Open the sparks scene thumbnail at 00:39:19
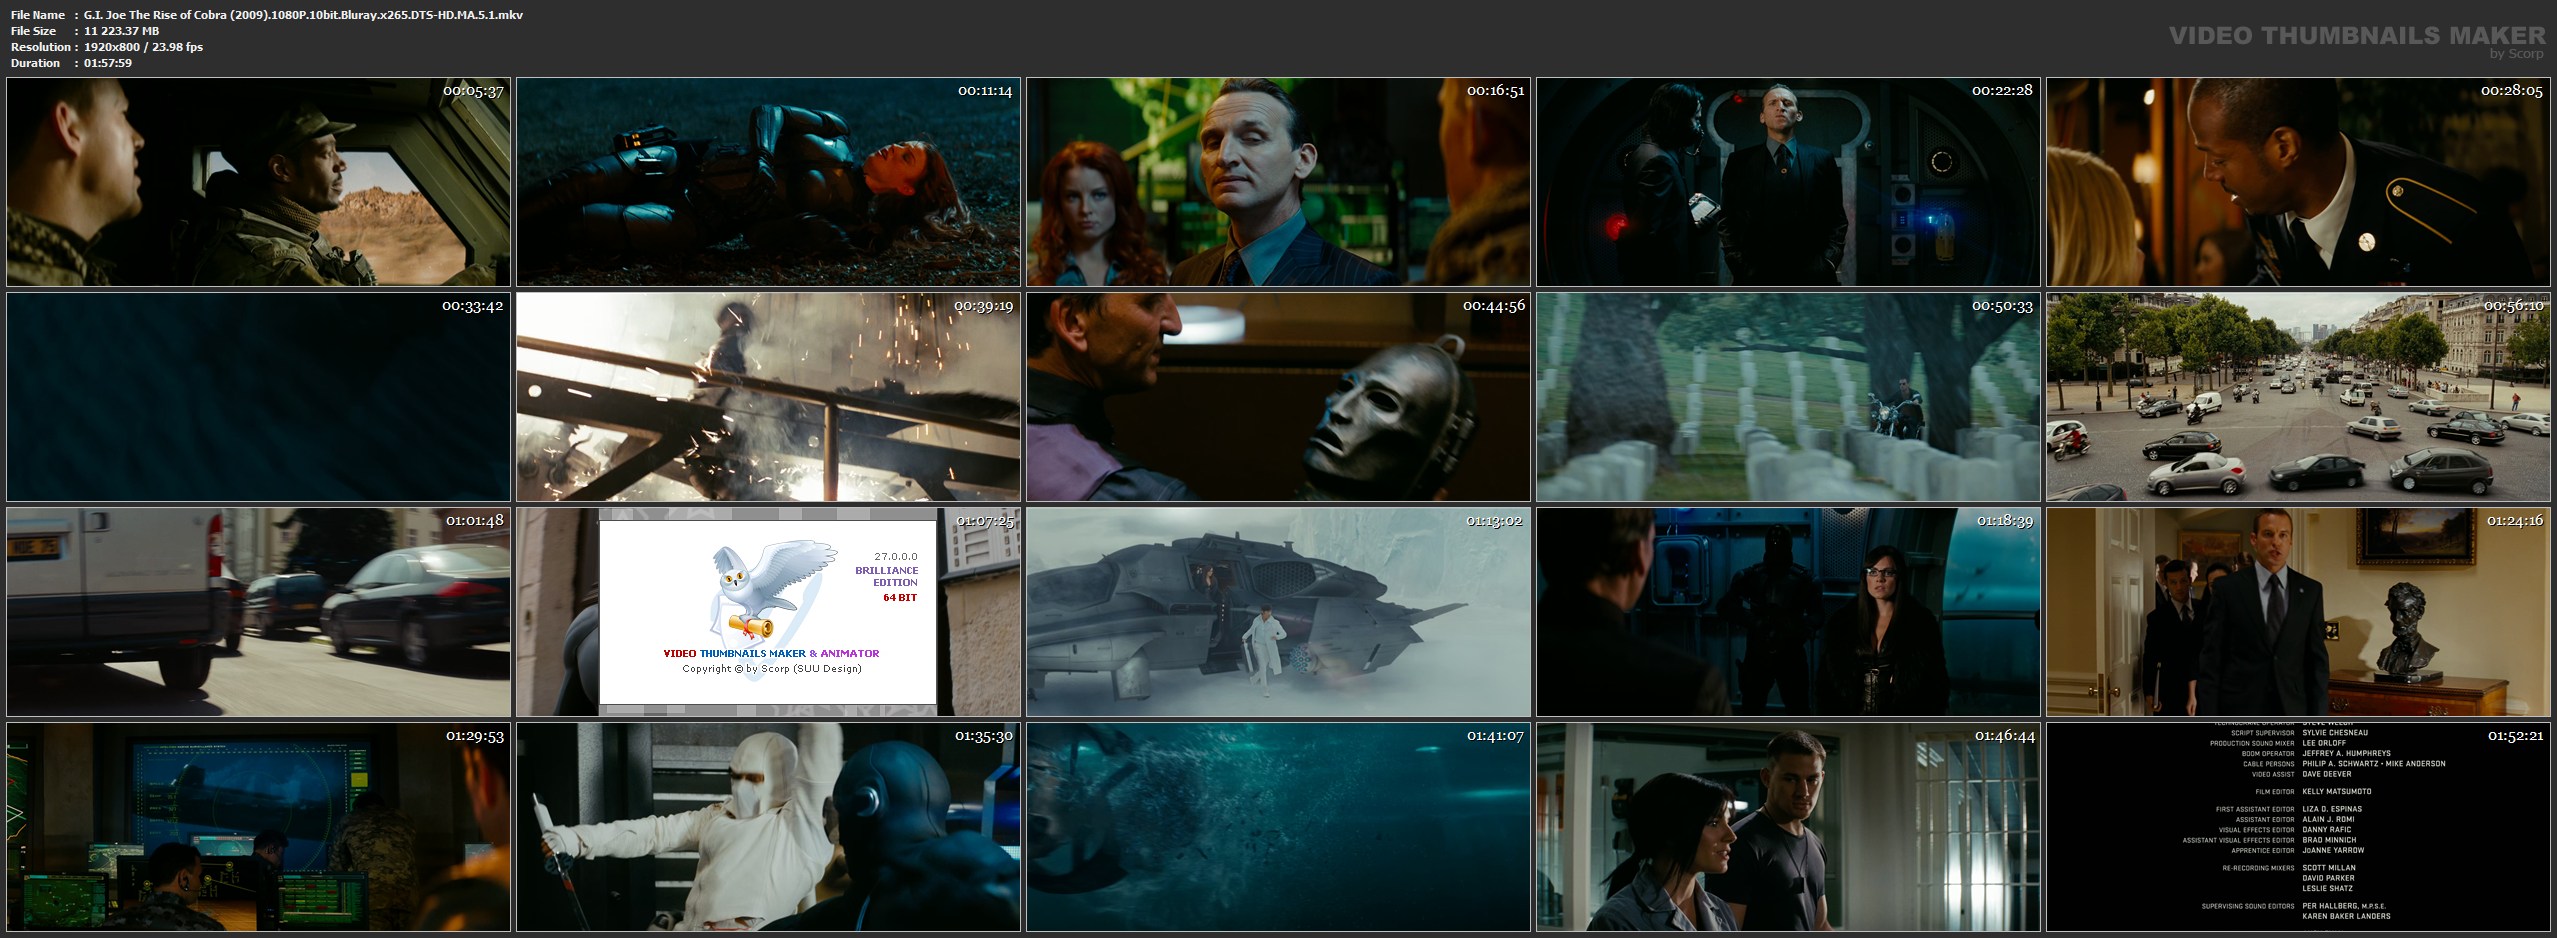This screenshot has height=938, width=2557. [x=768, y=397]
